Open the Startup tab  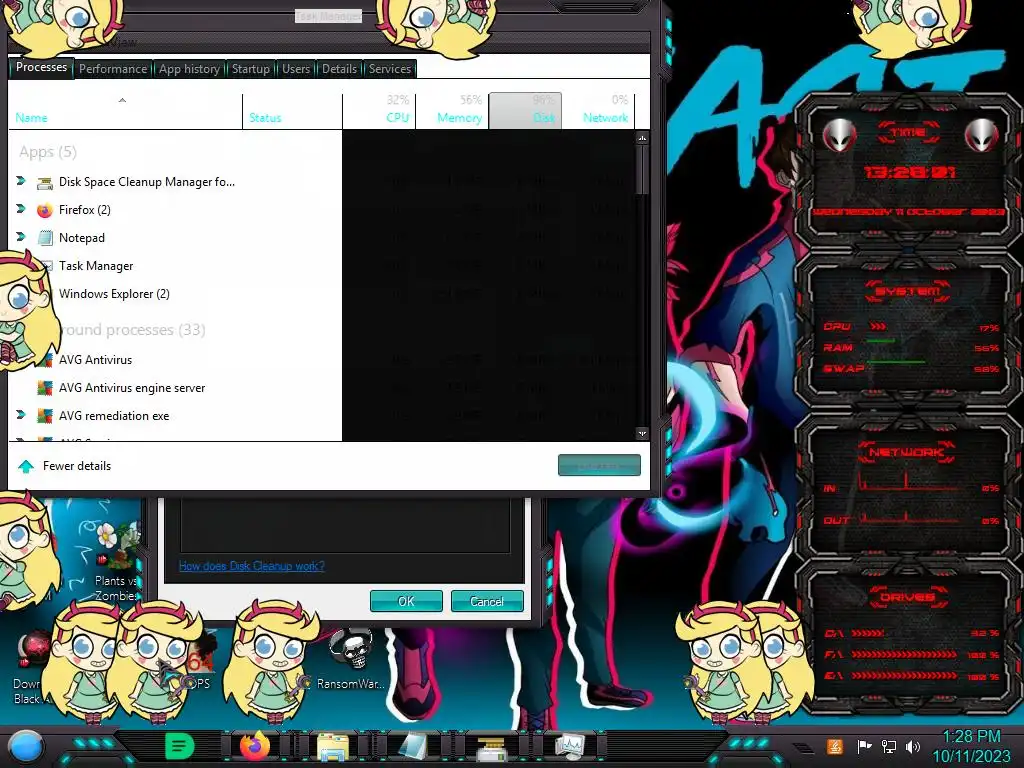pos(251,69)
